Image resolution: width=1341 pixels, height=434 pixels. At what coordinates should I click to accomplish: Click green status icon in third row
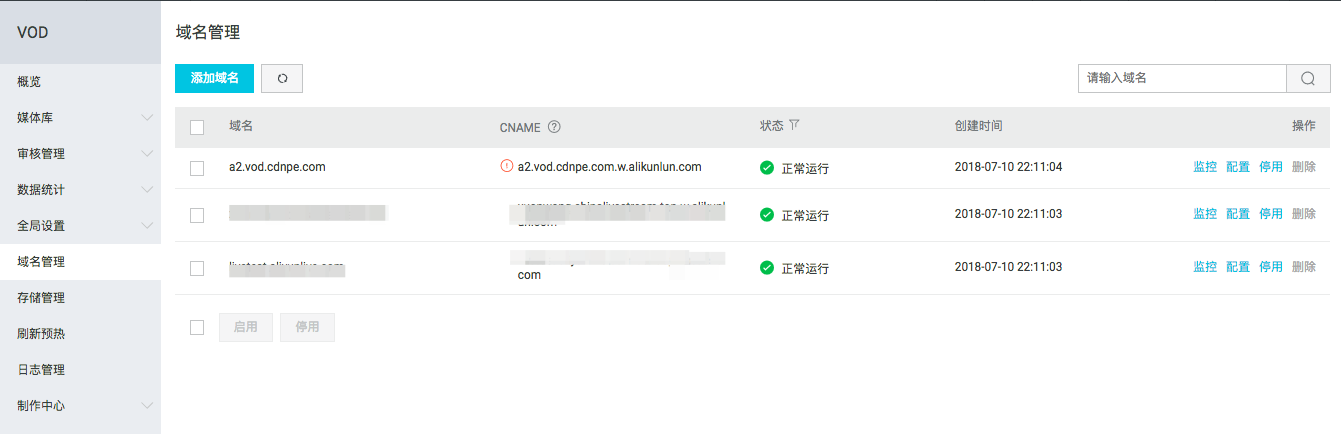(767, 267)
